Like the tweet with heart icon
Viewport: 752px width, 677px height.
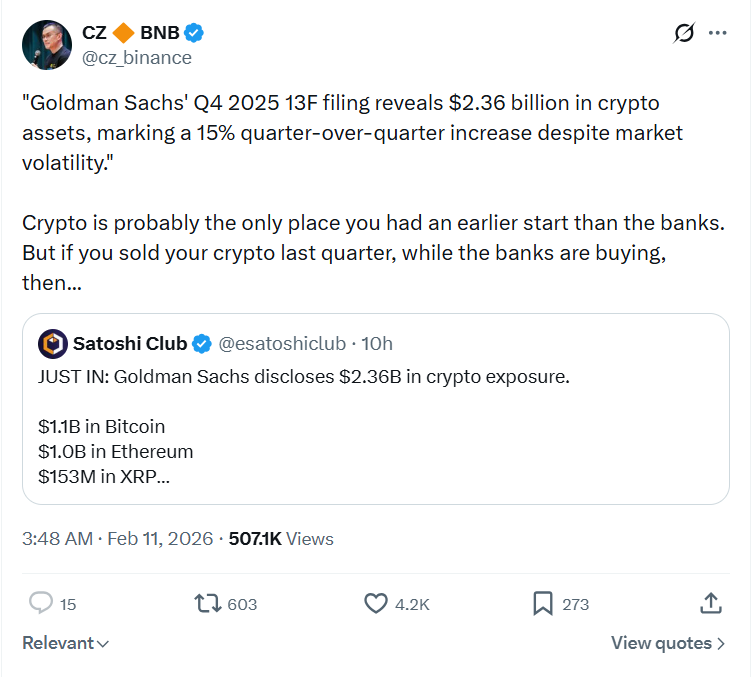pyautogui.click(x=376, y=603)
